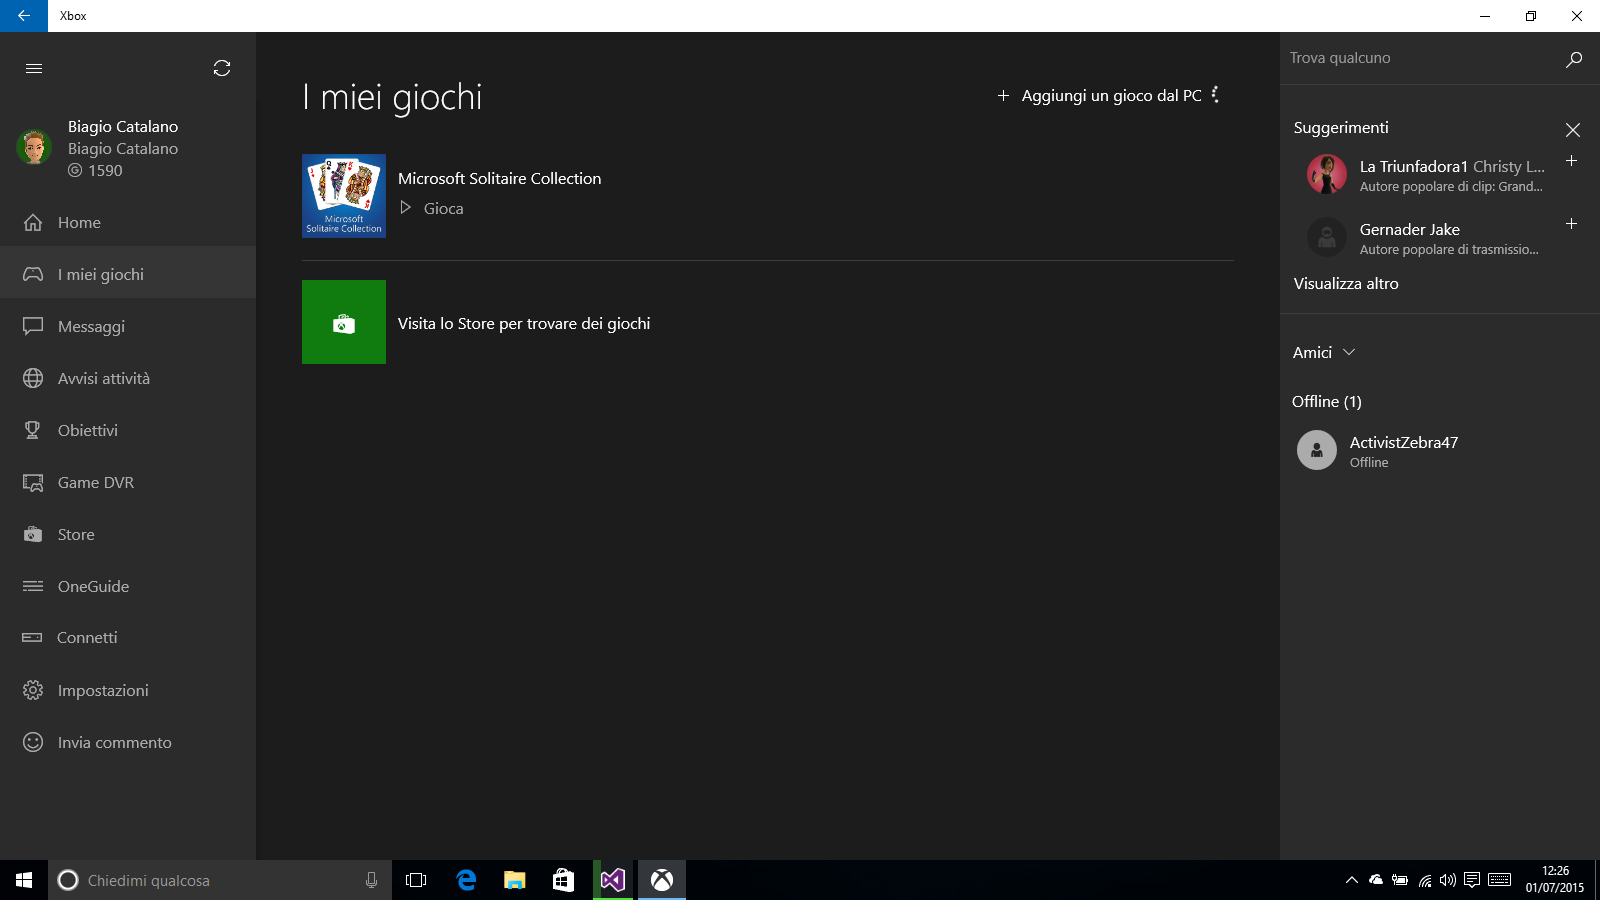
Task: Add Gernader Jake as friend
Action: tap(1572, 224)
